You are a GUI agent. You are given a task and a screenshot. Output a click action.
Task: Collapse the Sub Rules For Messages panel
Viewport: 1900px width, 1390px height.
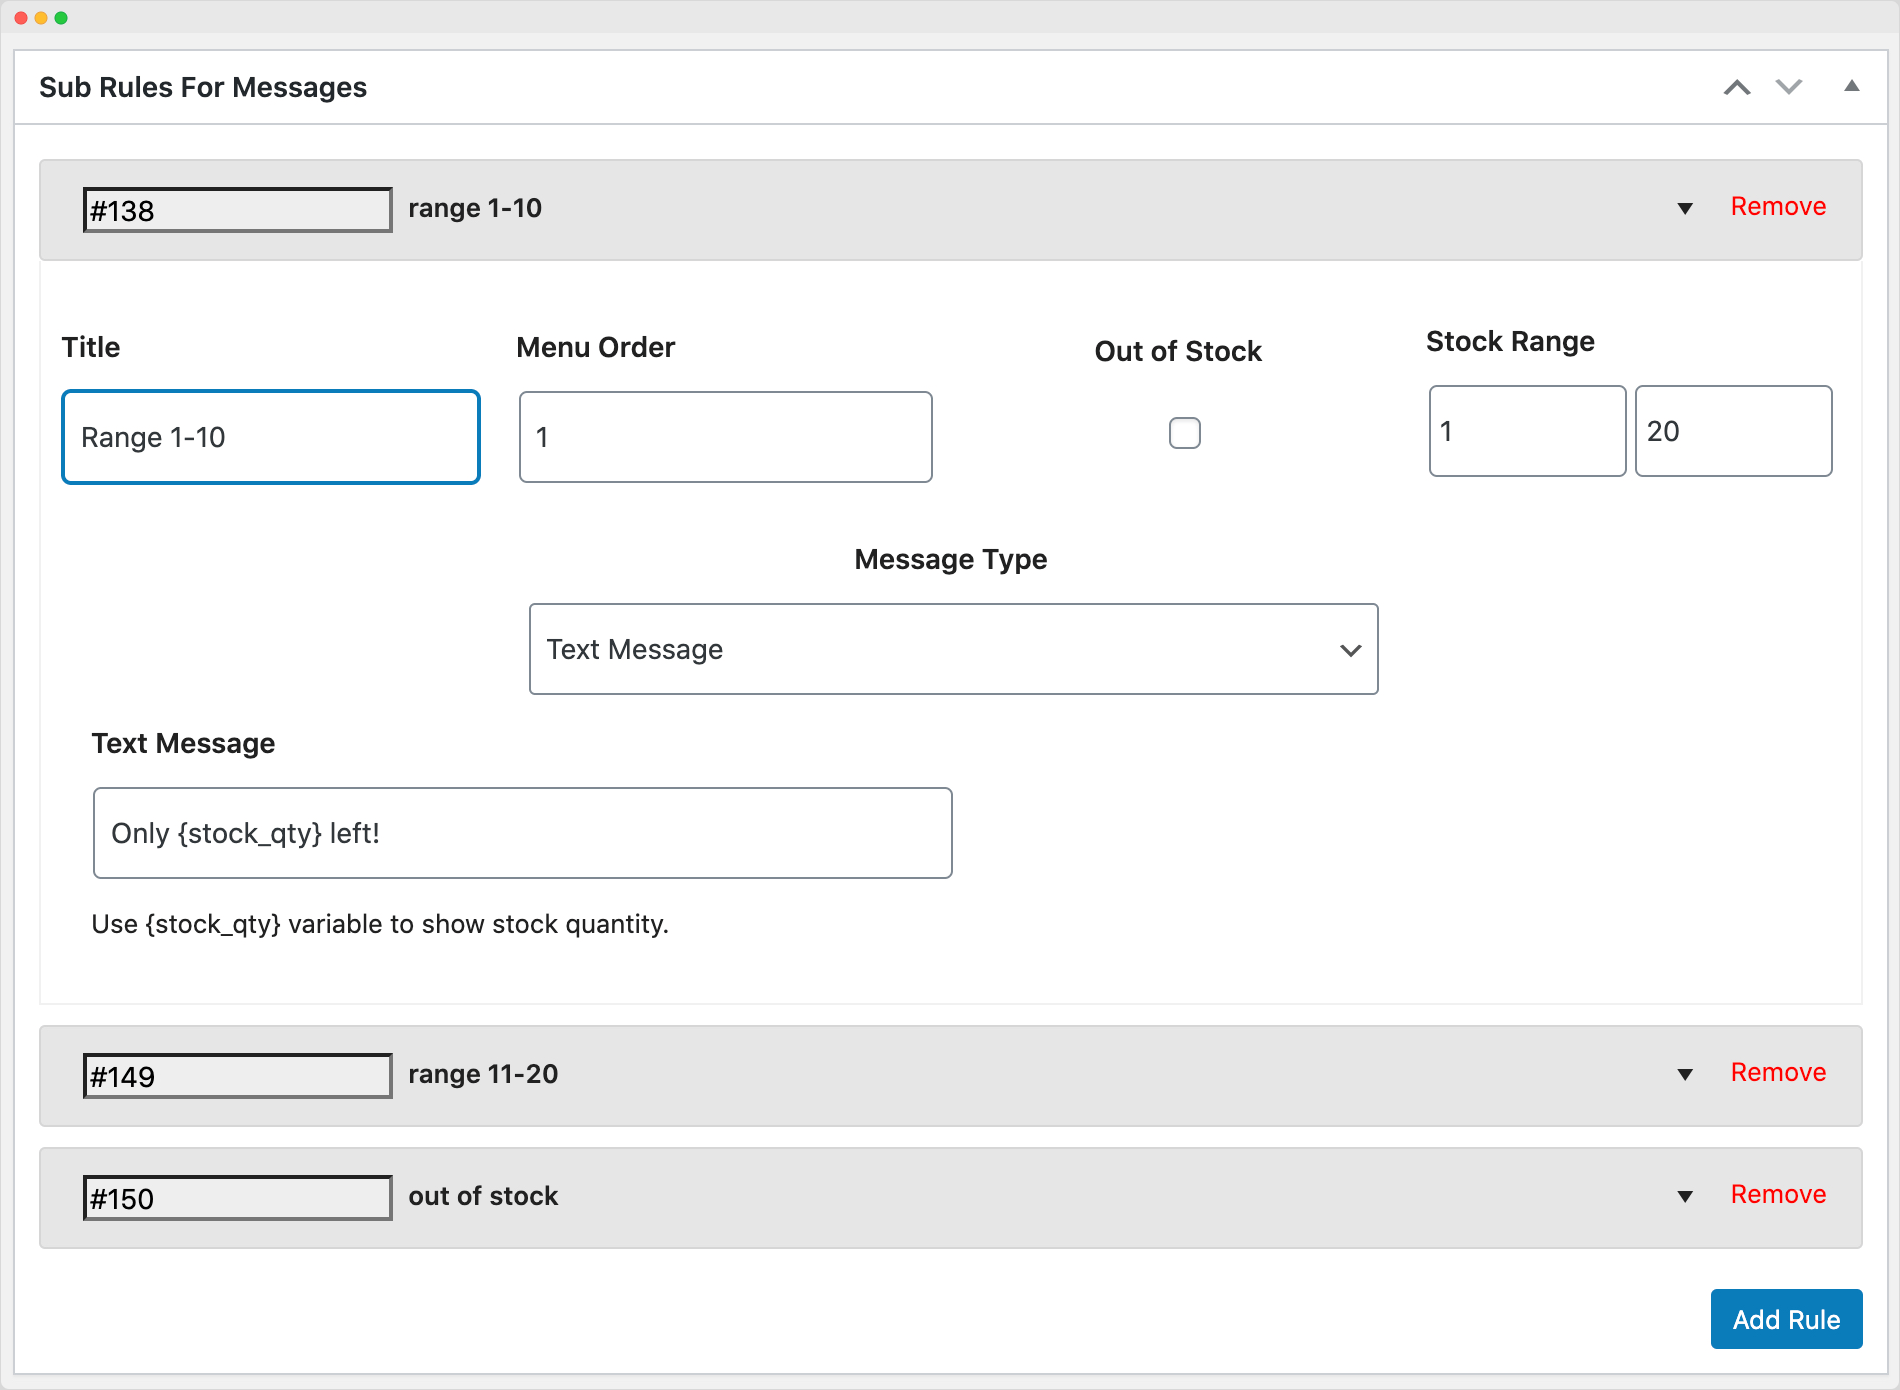click(x=1853, y=87)
